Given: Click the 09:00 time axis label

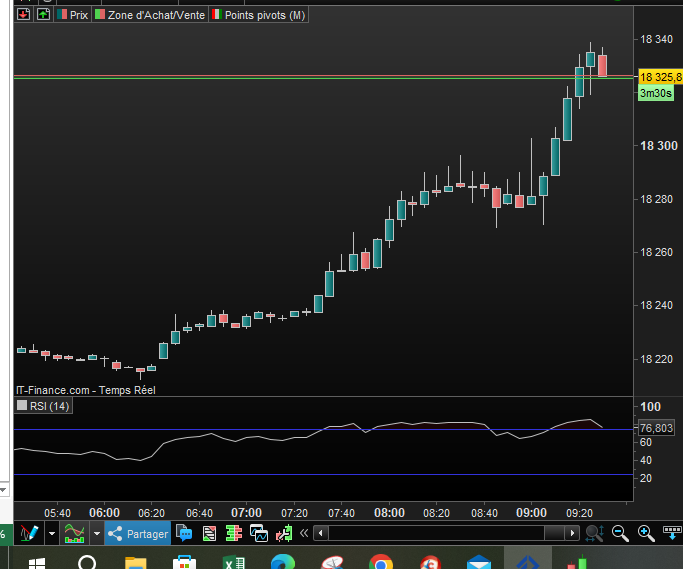Looking at the screenshot, I should (531, 512).
